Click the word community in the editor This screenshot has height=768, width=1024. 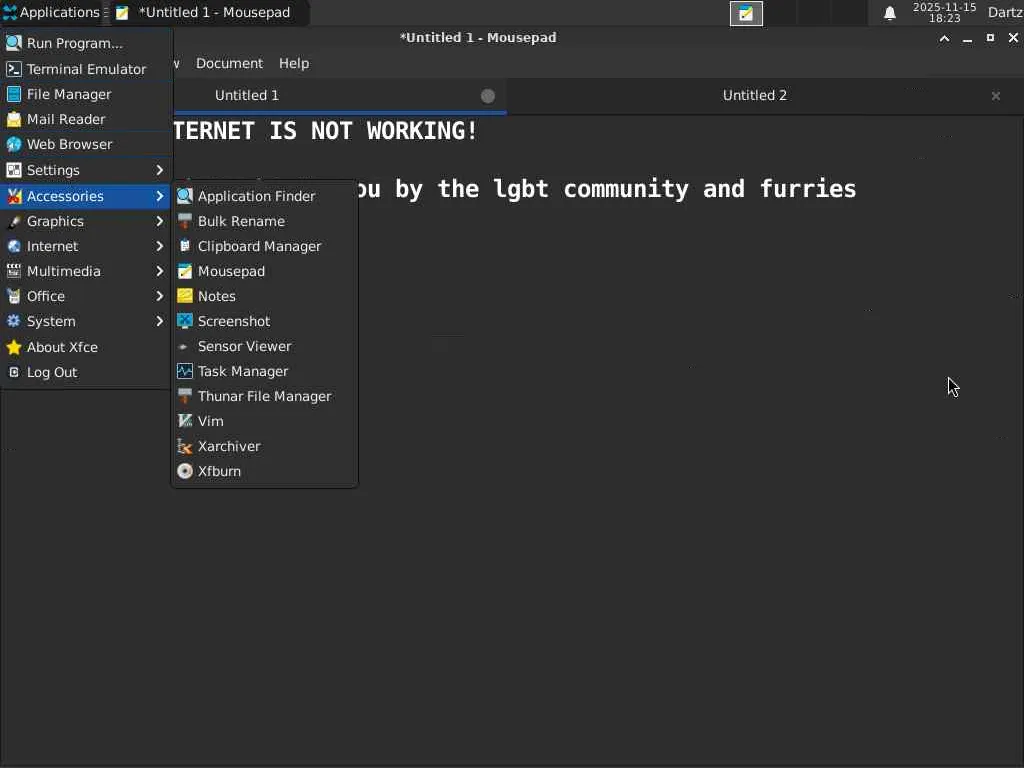pos(626,189)
